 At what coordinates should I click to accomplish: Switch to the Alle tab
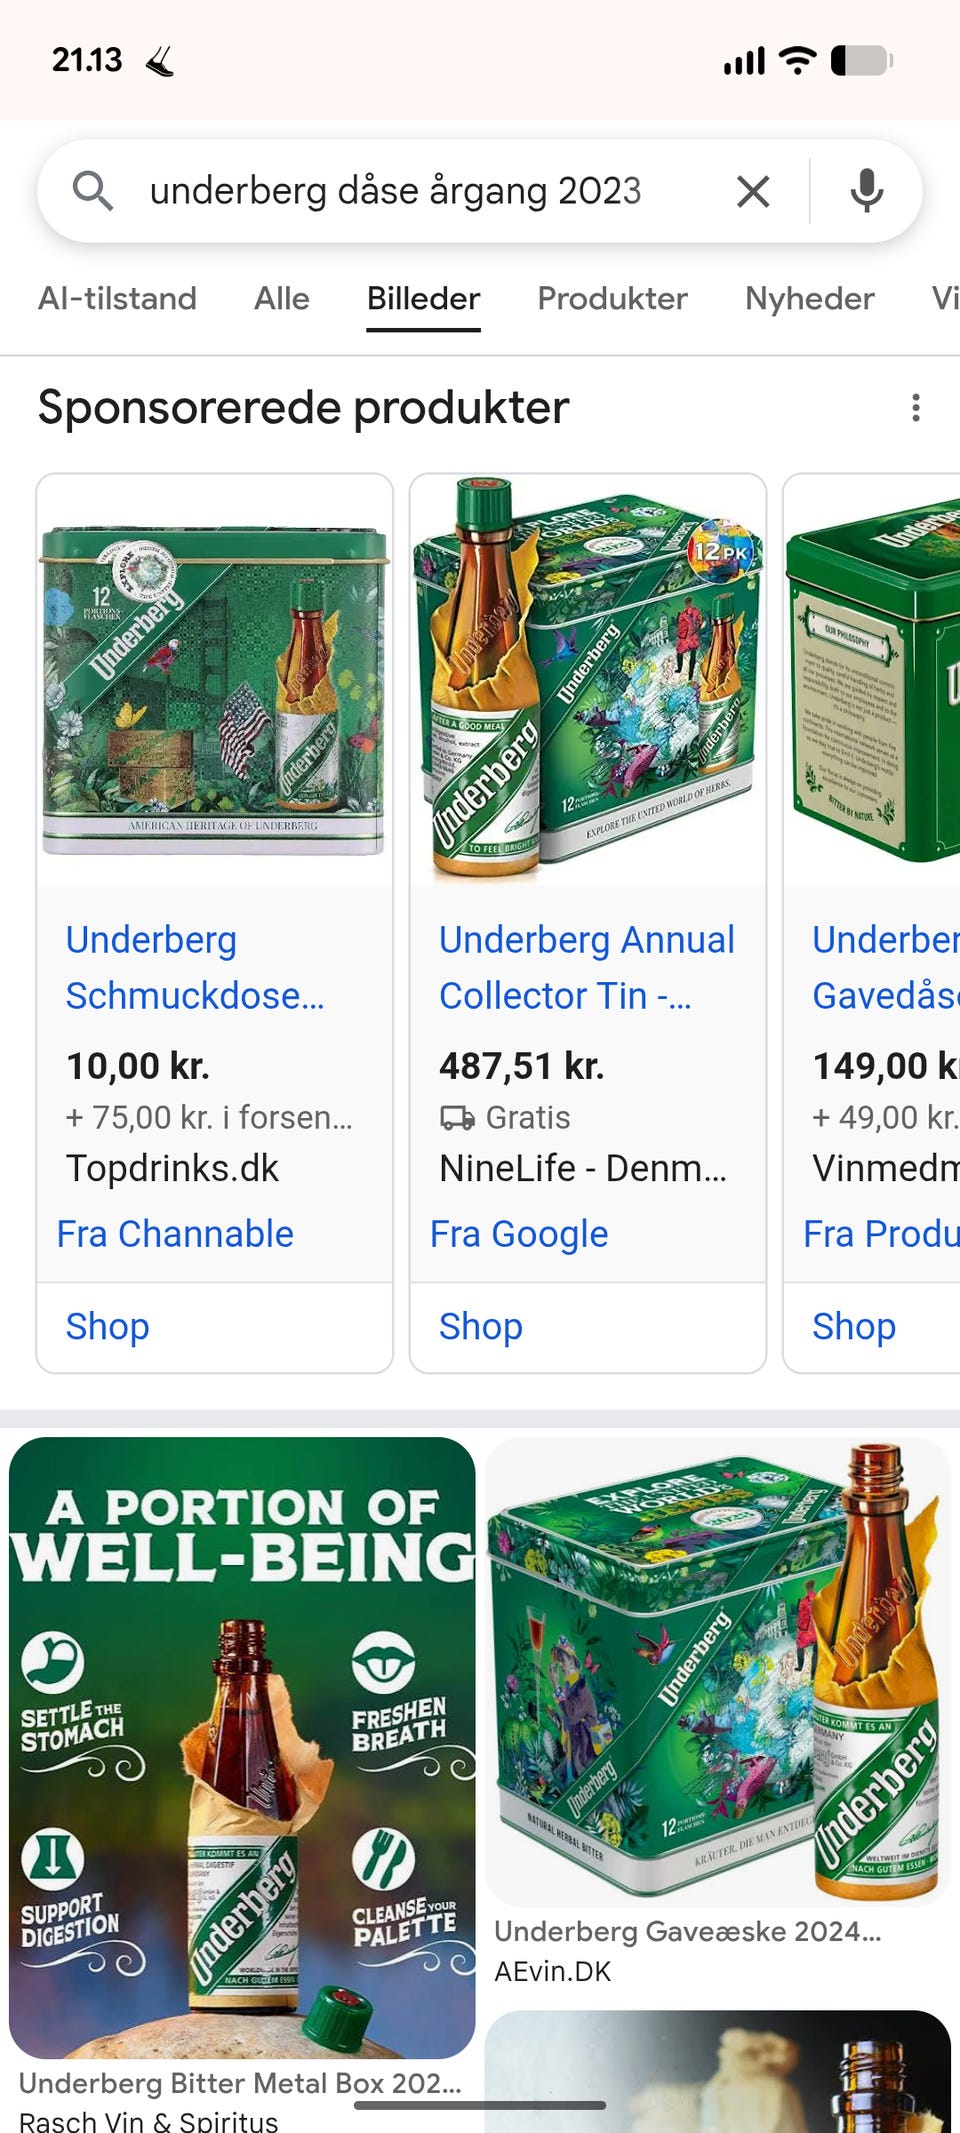[281, 298]
